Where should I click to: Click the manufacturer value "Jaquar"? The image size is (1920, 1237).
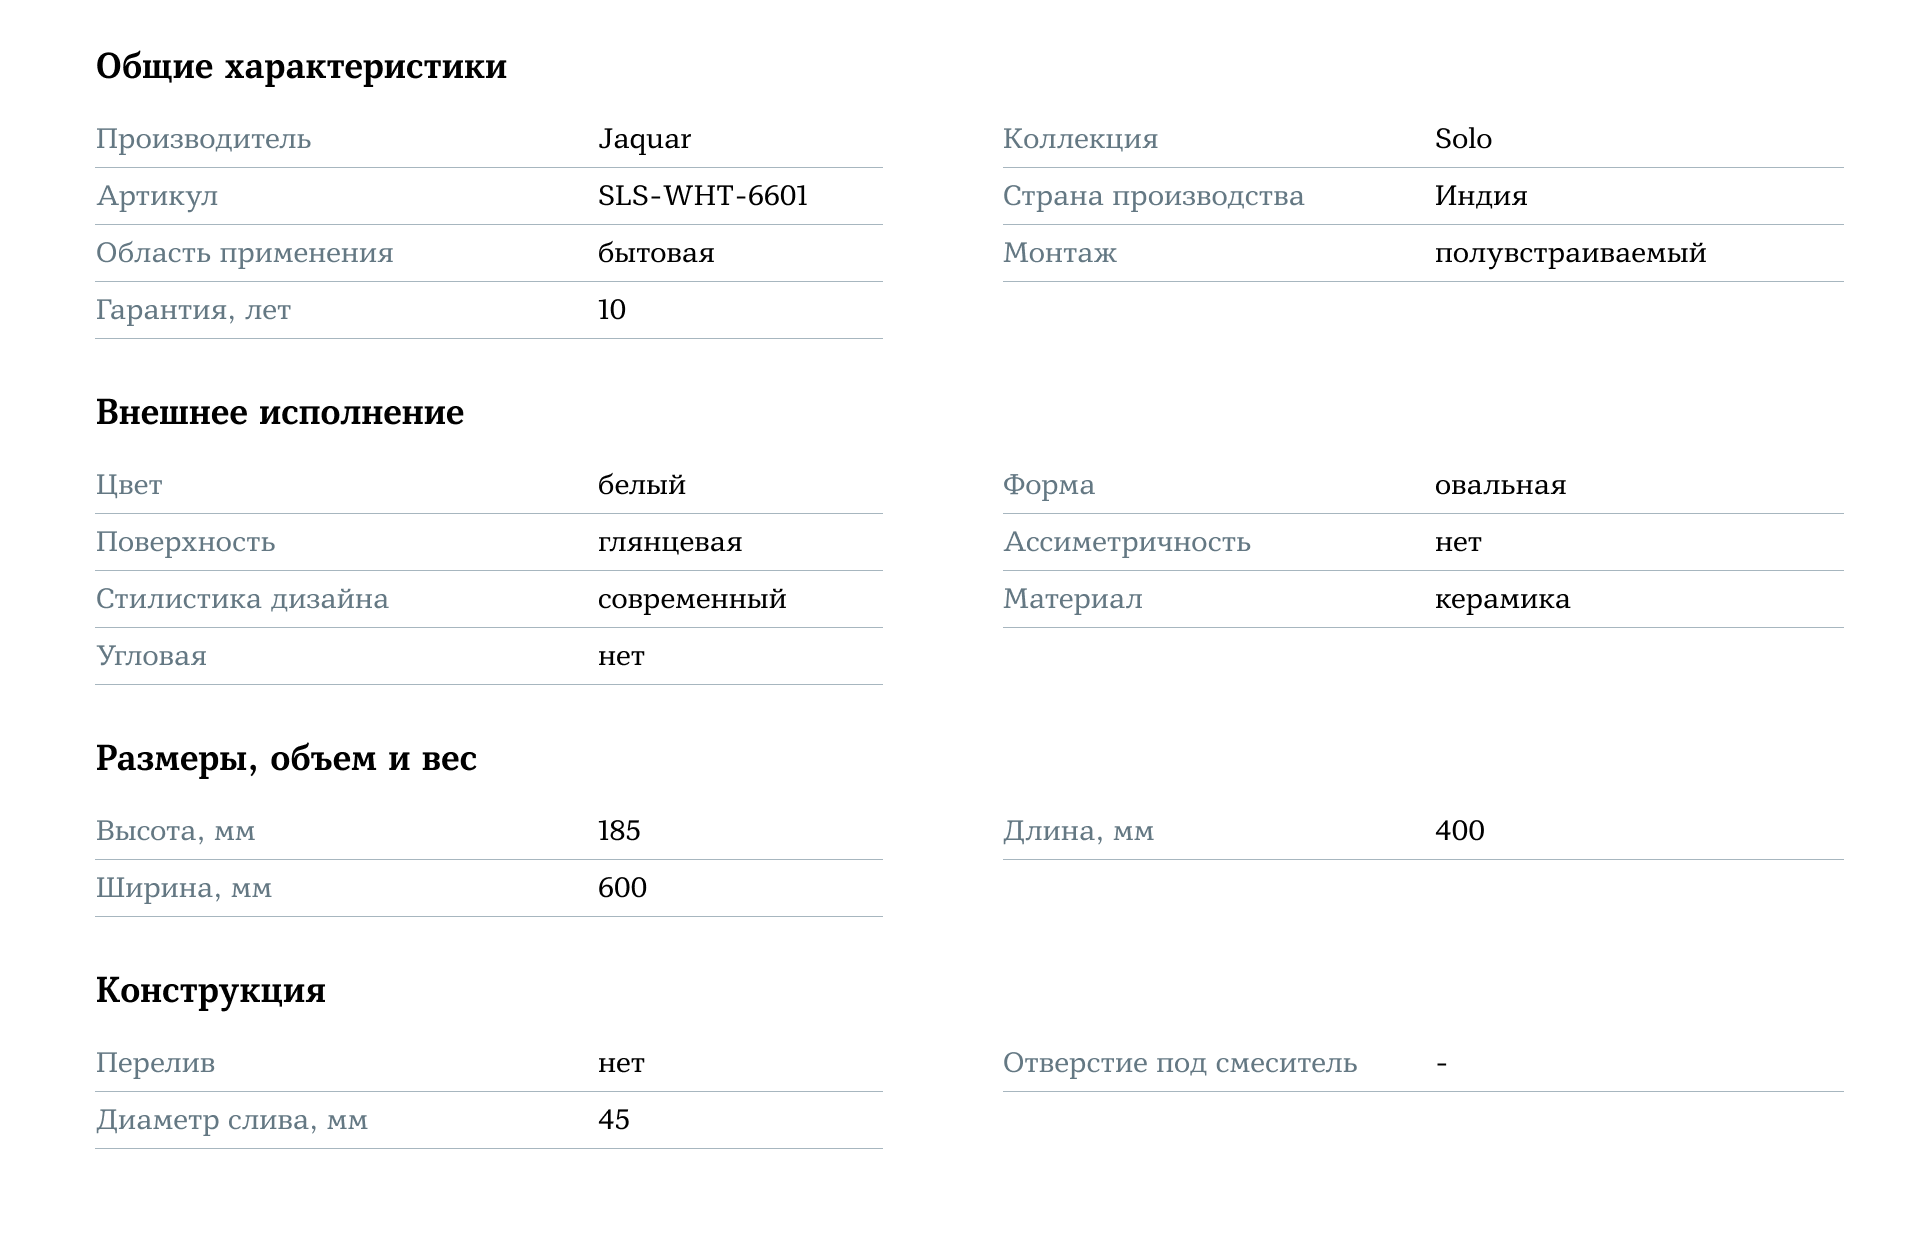[x=644, y=139]
